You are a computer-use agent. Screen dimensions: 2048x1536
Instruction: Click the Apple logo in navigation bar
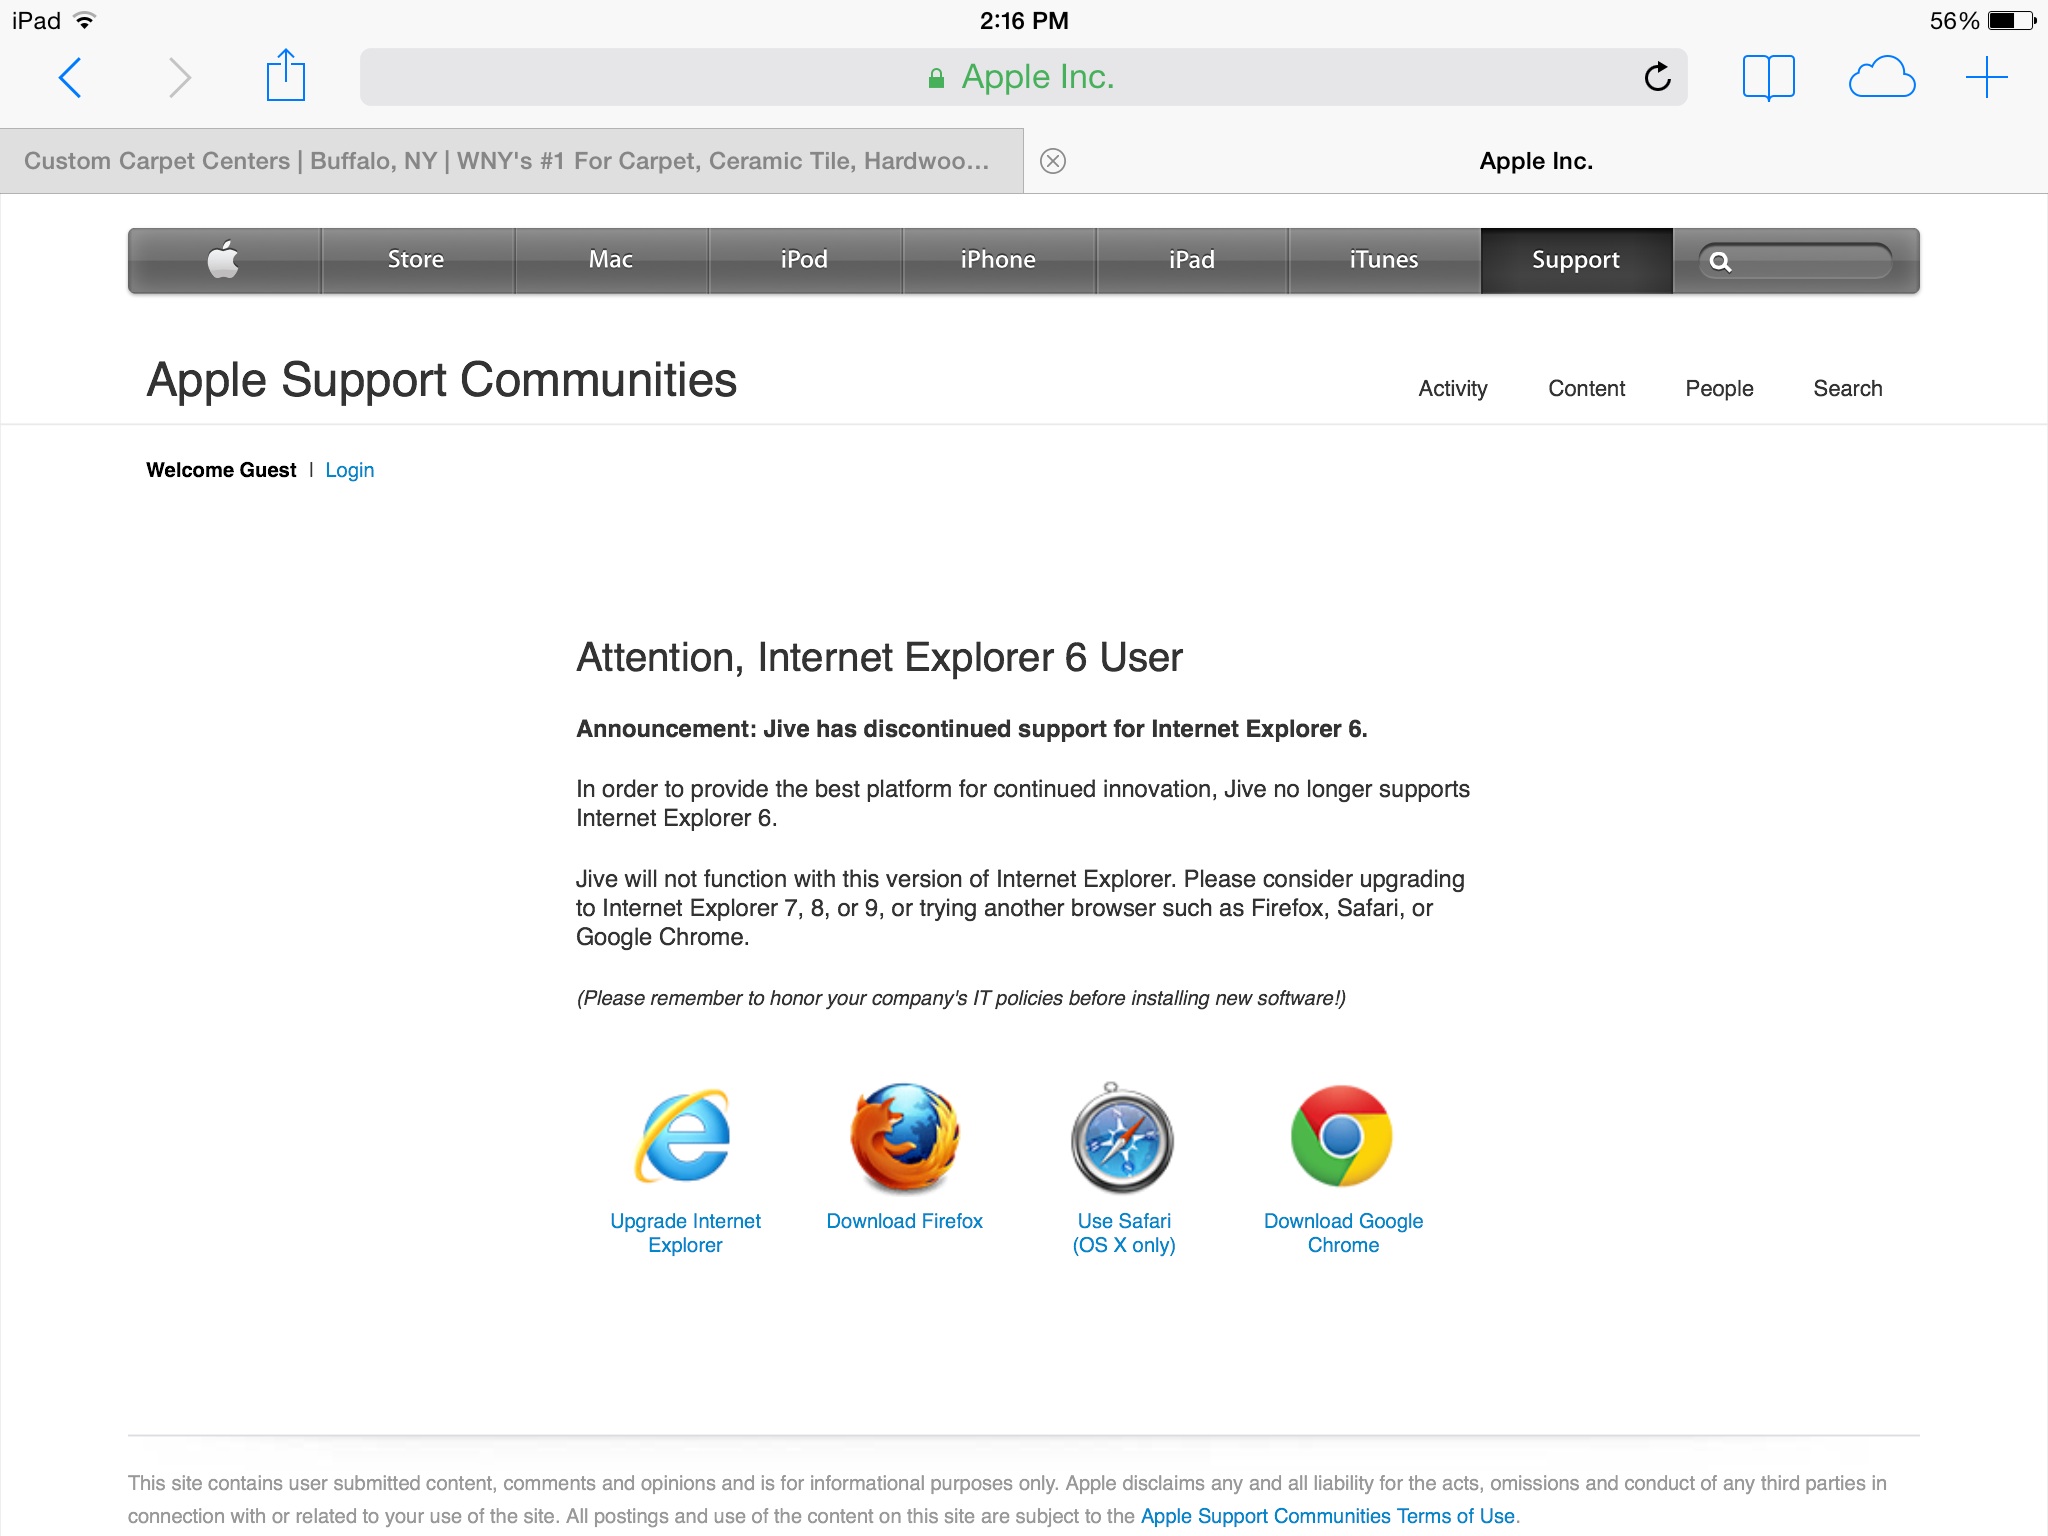tap(223, 260)
